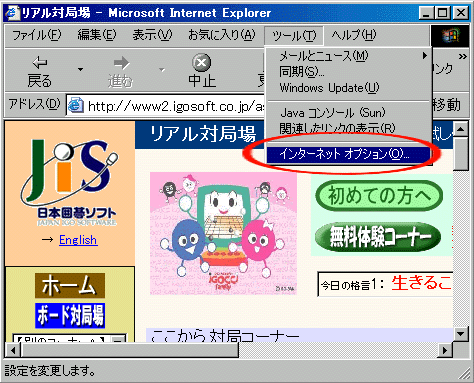Click the Back (戻る) arrow button
The image size is (474, 383).
tap(40, 71)
